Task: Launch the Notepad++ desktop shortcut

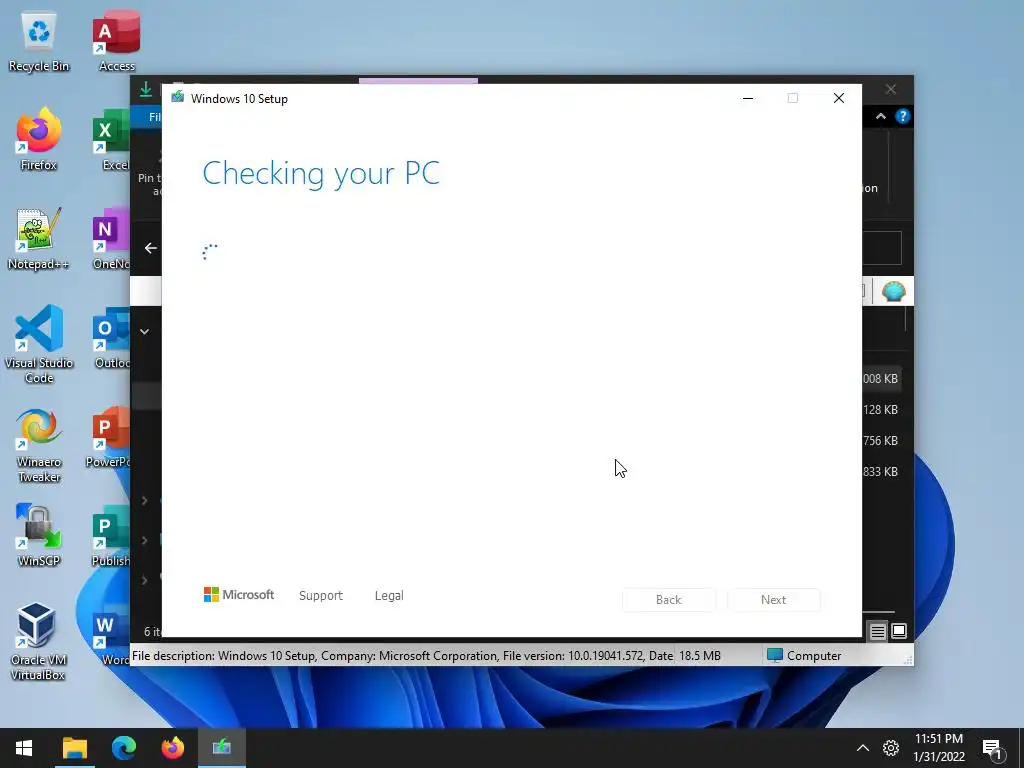Action: point(39,239)
